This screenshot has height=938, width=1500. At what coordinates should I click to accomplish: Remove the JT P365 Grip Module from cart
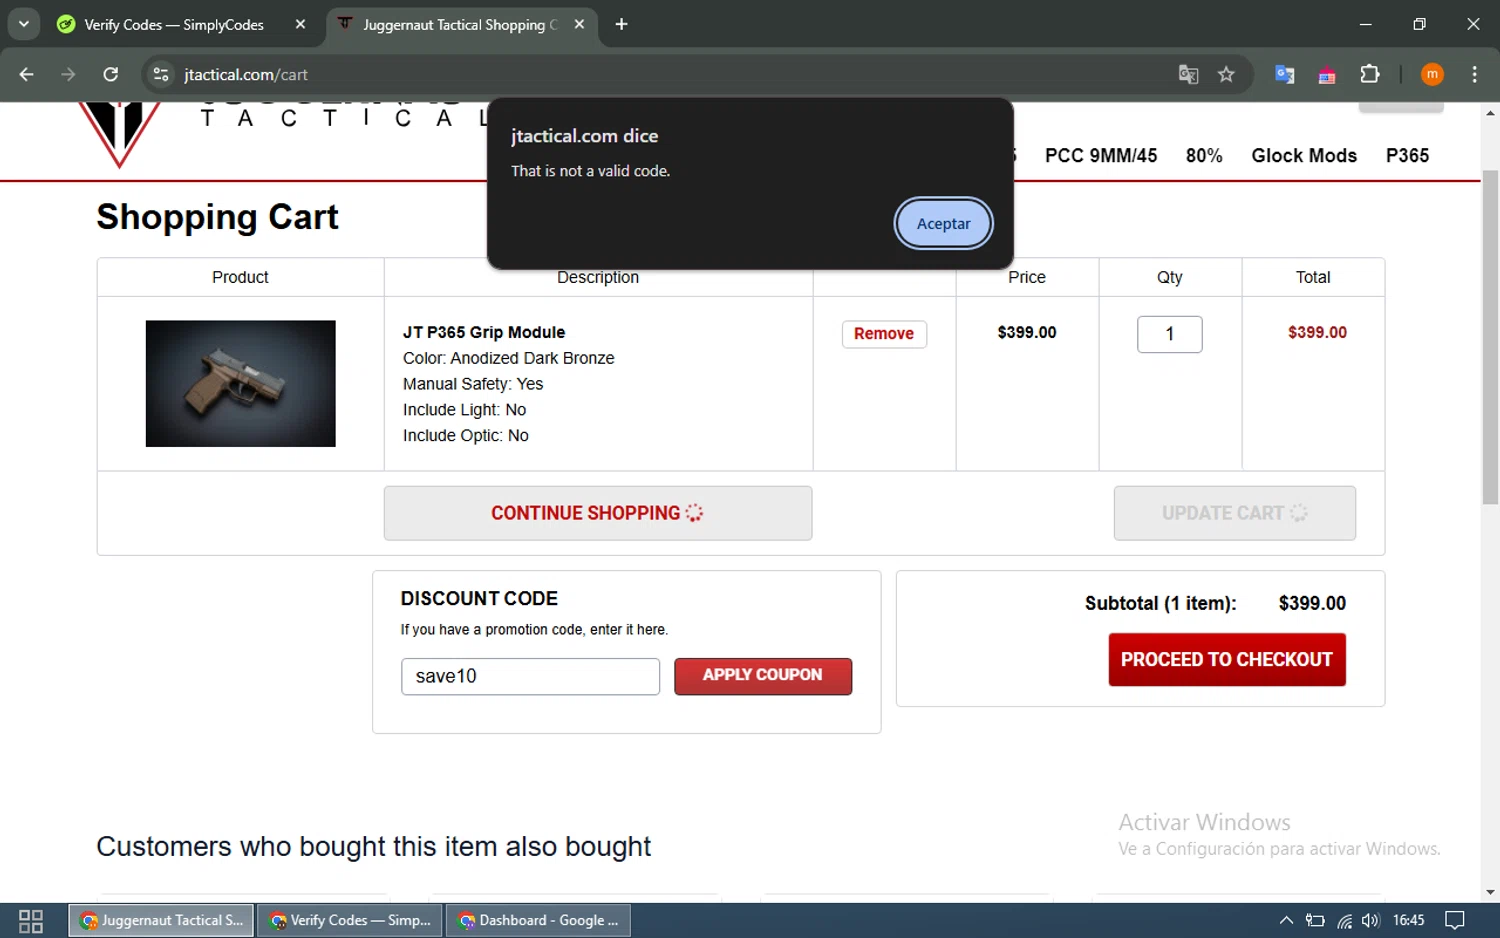tap(884, 333)
